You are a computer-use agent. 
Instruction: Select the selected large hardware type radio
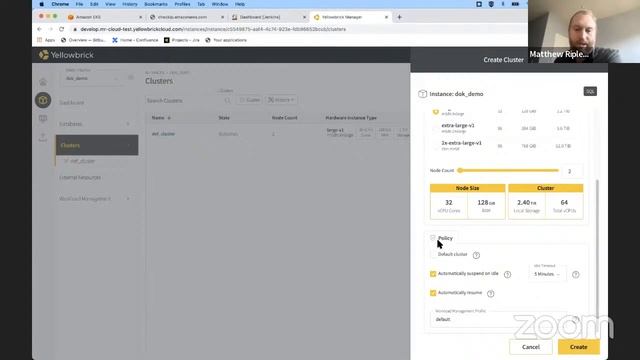pyautogui.click(x=436, y=111)
